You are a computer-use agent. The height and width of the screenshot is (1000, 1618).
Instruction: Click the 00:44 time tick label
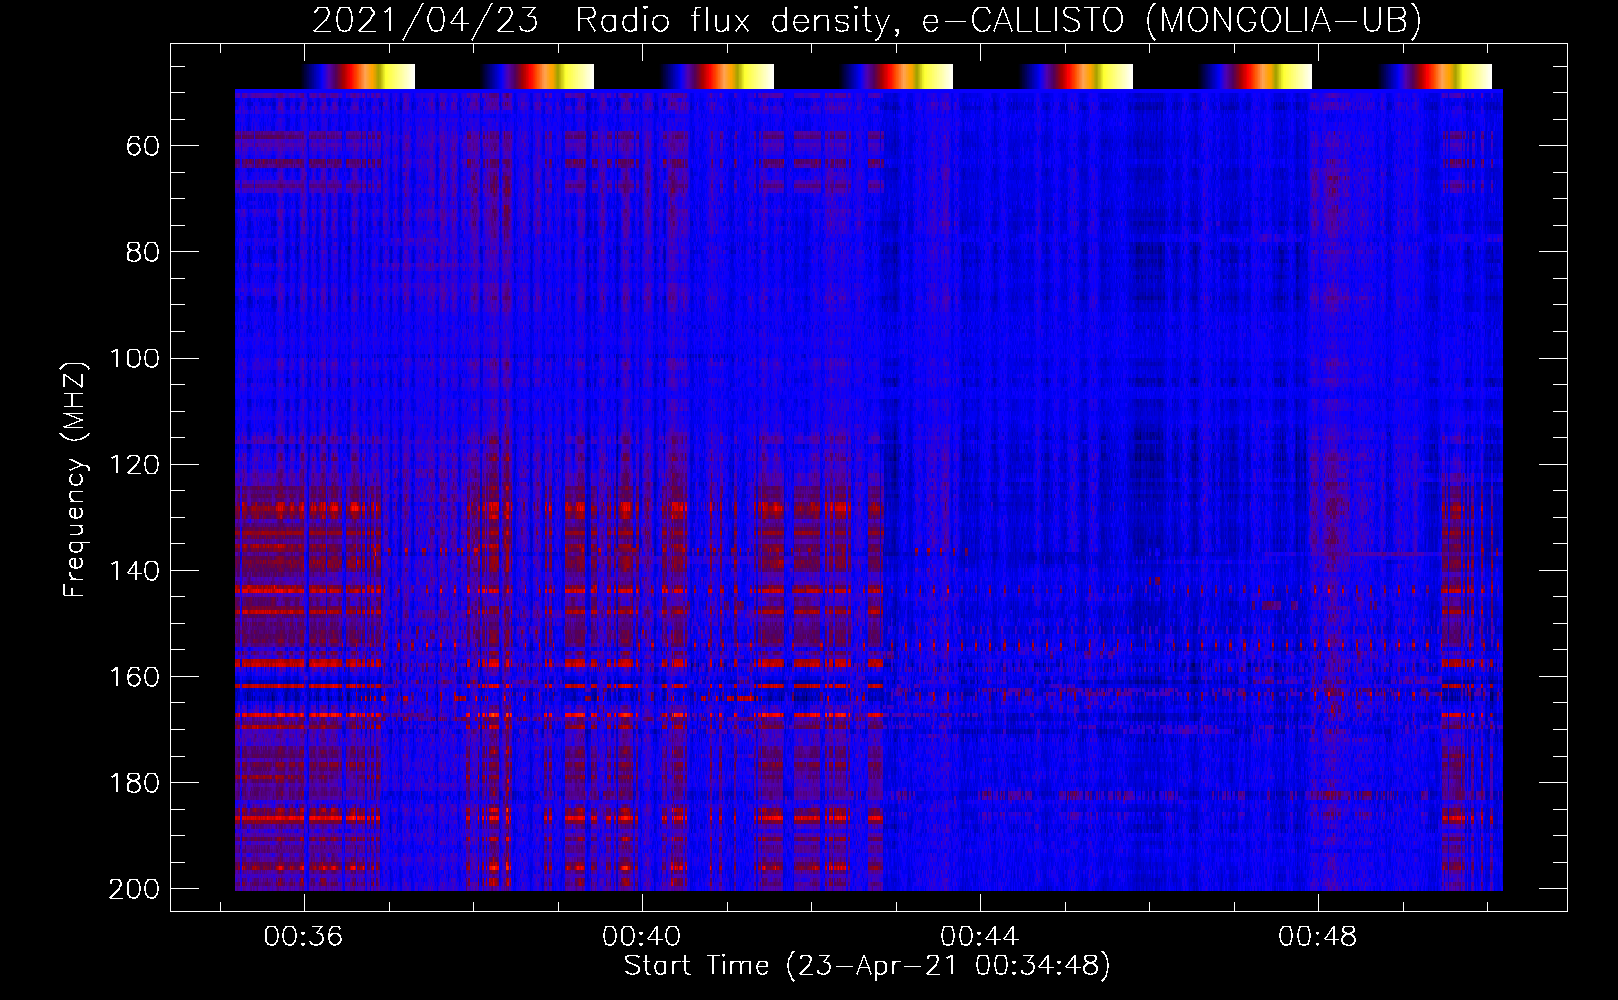coord(979,936)
